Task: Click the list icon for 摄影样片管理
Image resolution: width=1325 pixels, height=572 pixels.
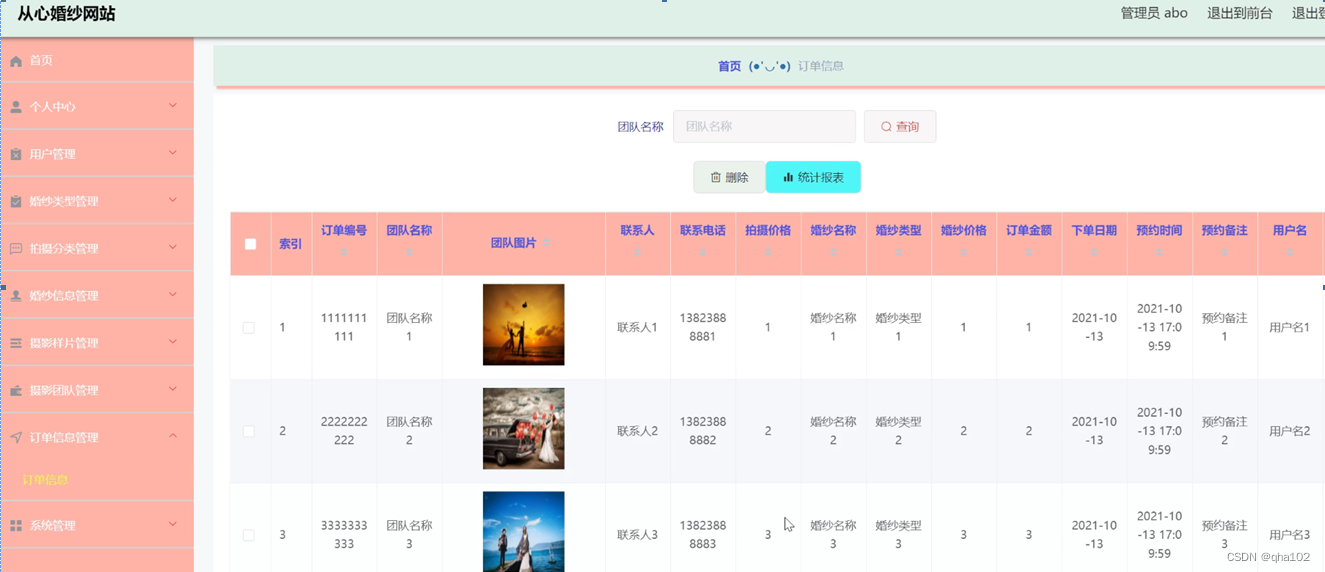Action: [16, 343]
